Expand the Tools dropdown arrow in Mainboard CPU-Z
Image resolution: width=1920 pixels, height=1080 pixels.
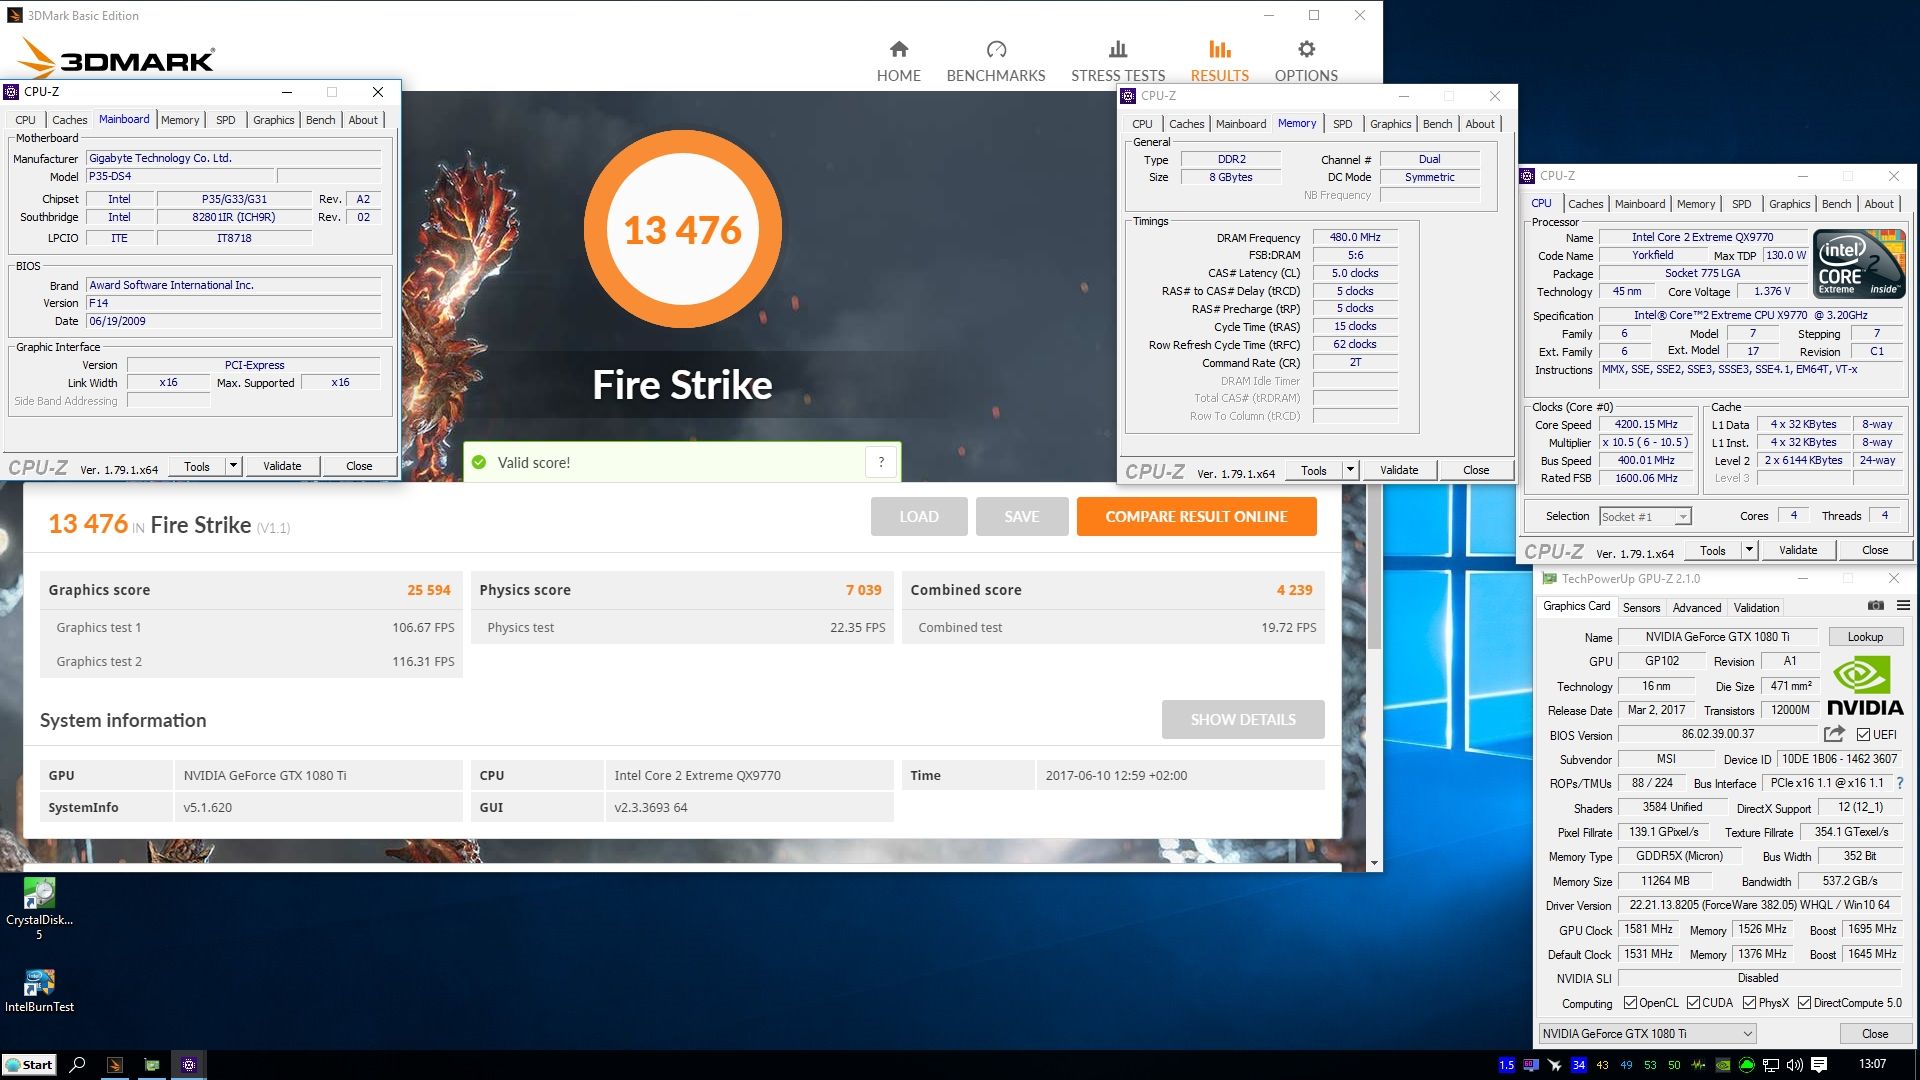(233, 466)
